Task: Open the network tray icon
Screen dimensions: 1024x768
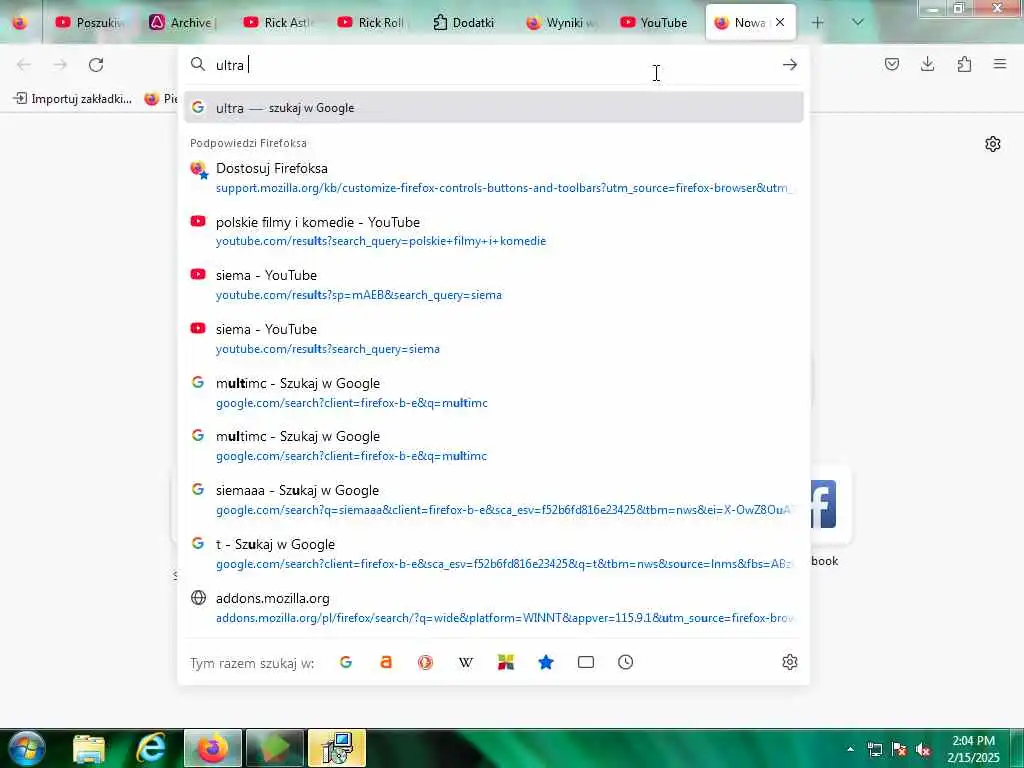Action: [875, 750]
